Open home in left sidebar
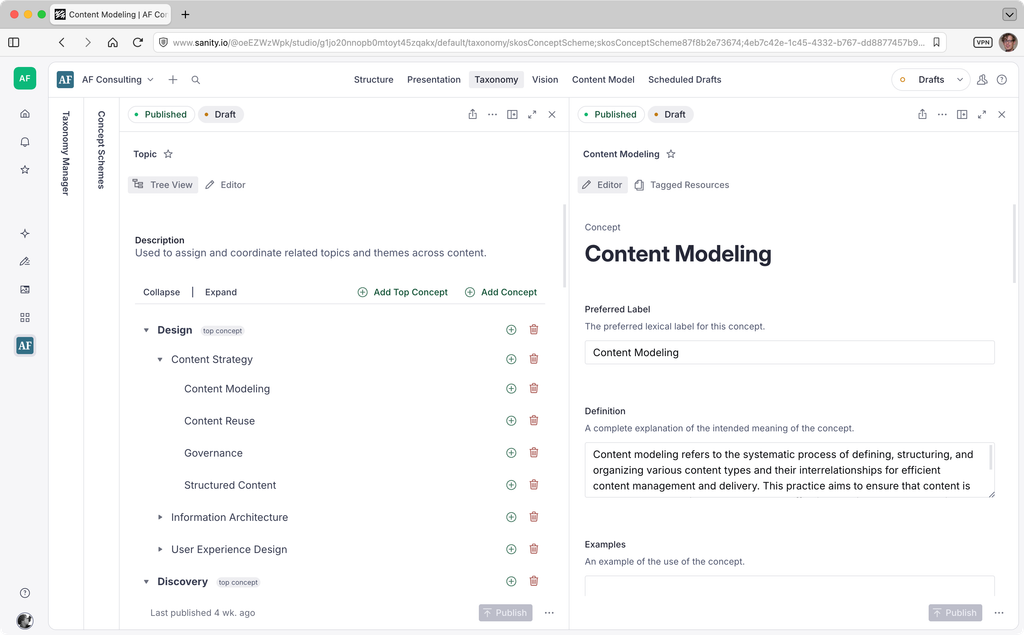1024x635 pixels. [x=25, y=114]
